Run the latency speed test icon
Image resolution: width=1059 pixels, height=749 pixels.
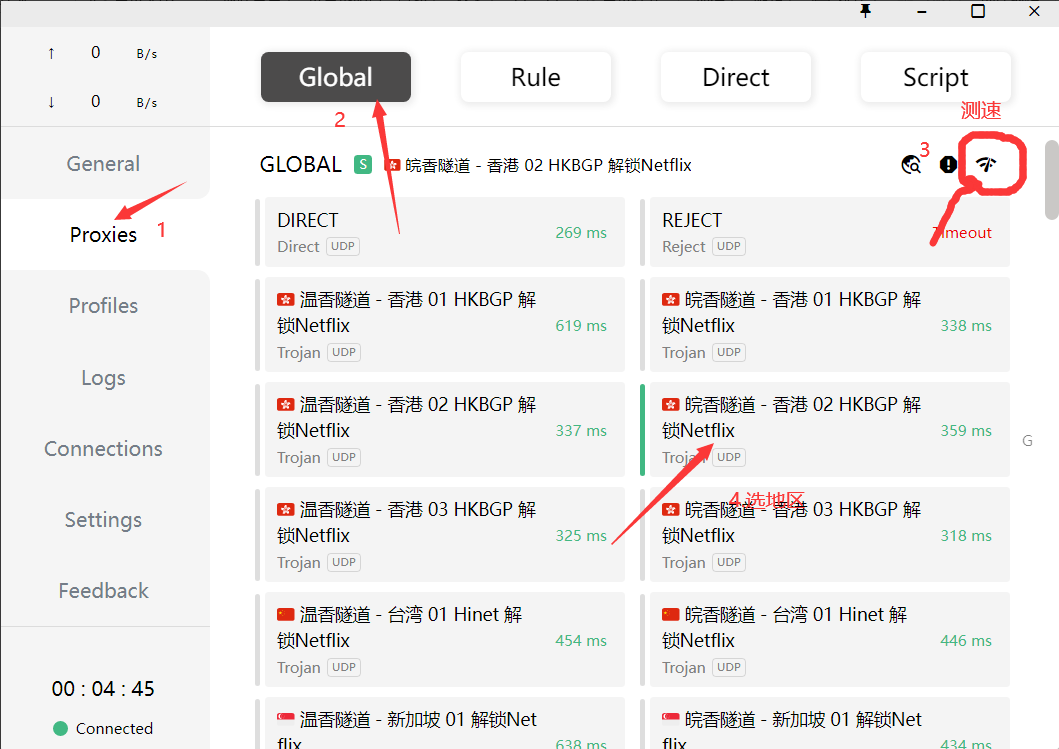pyautogui.click(x=986, y=165)
